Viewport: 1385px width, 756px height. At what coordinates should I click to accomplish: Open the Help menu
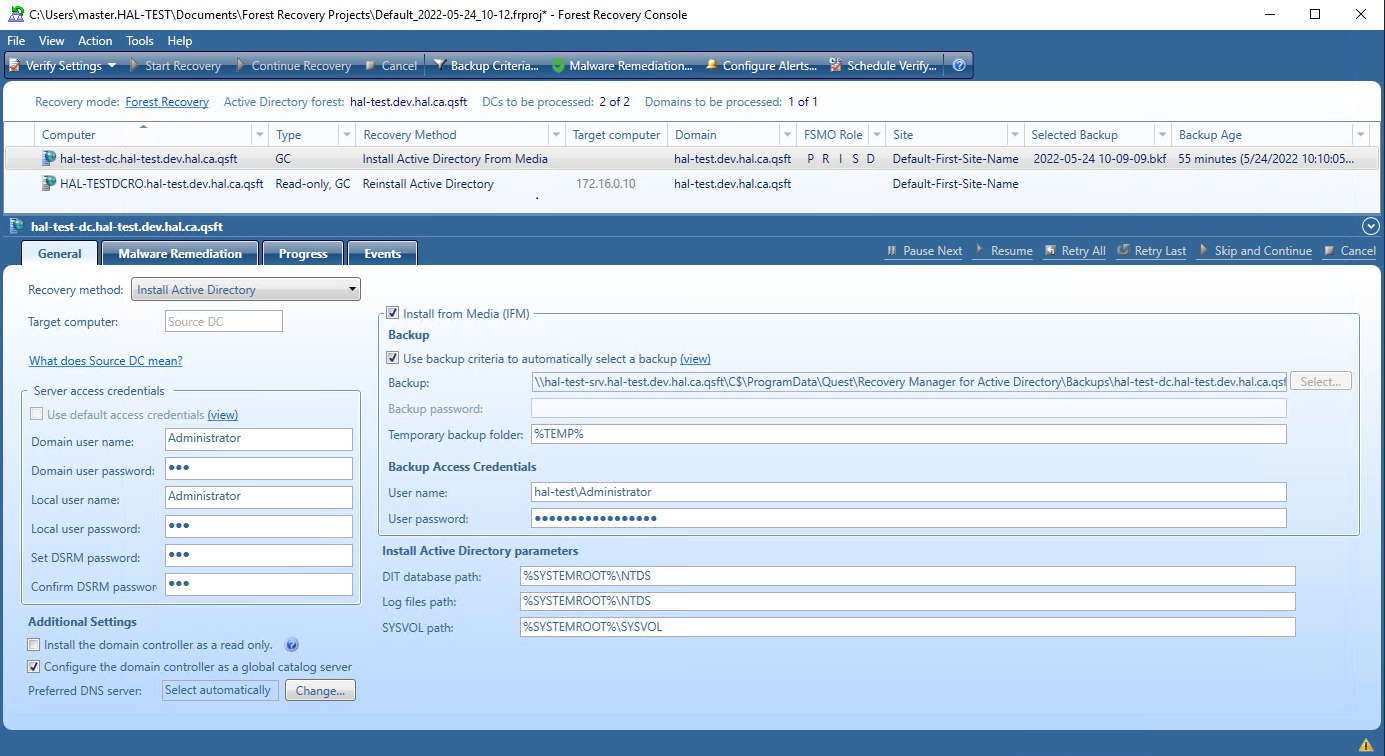[x=180, y=41]
